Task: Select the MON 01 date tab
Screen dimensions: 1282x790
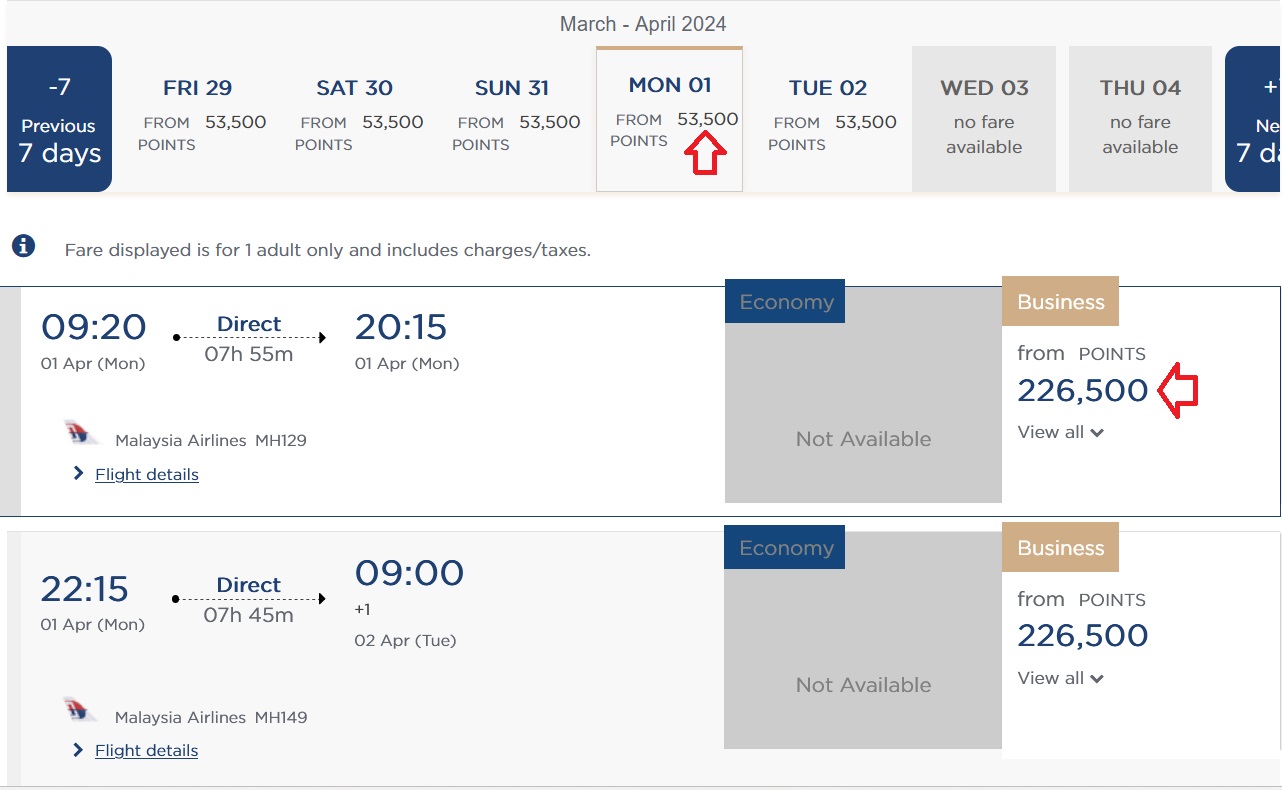Action: 669,118
